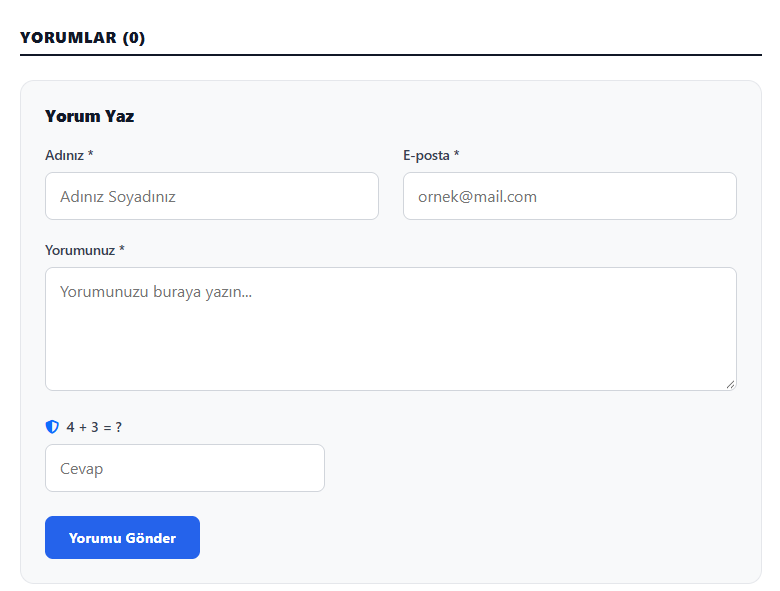The height and width of the screenshot is (591, 780).
Task: Submit with the Yorumu Gönder button
Action: [x=122, y=537]
